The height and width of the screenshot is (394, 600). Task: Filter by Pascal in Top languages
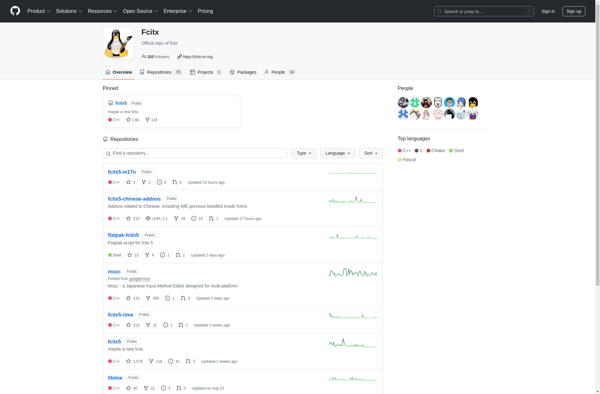coord(407,160)
